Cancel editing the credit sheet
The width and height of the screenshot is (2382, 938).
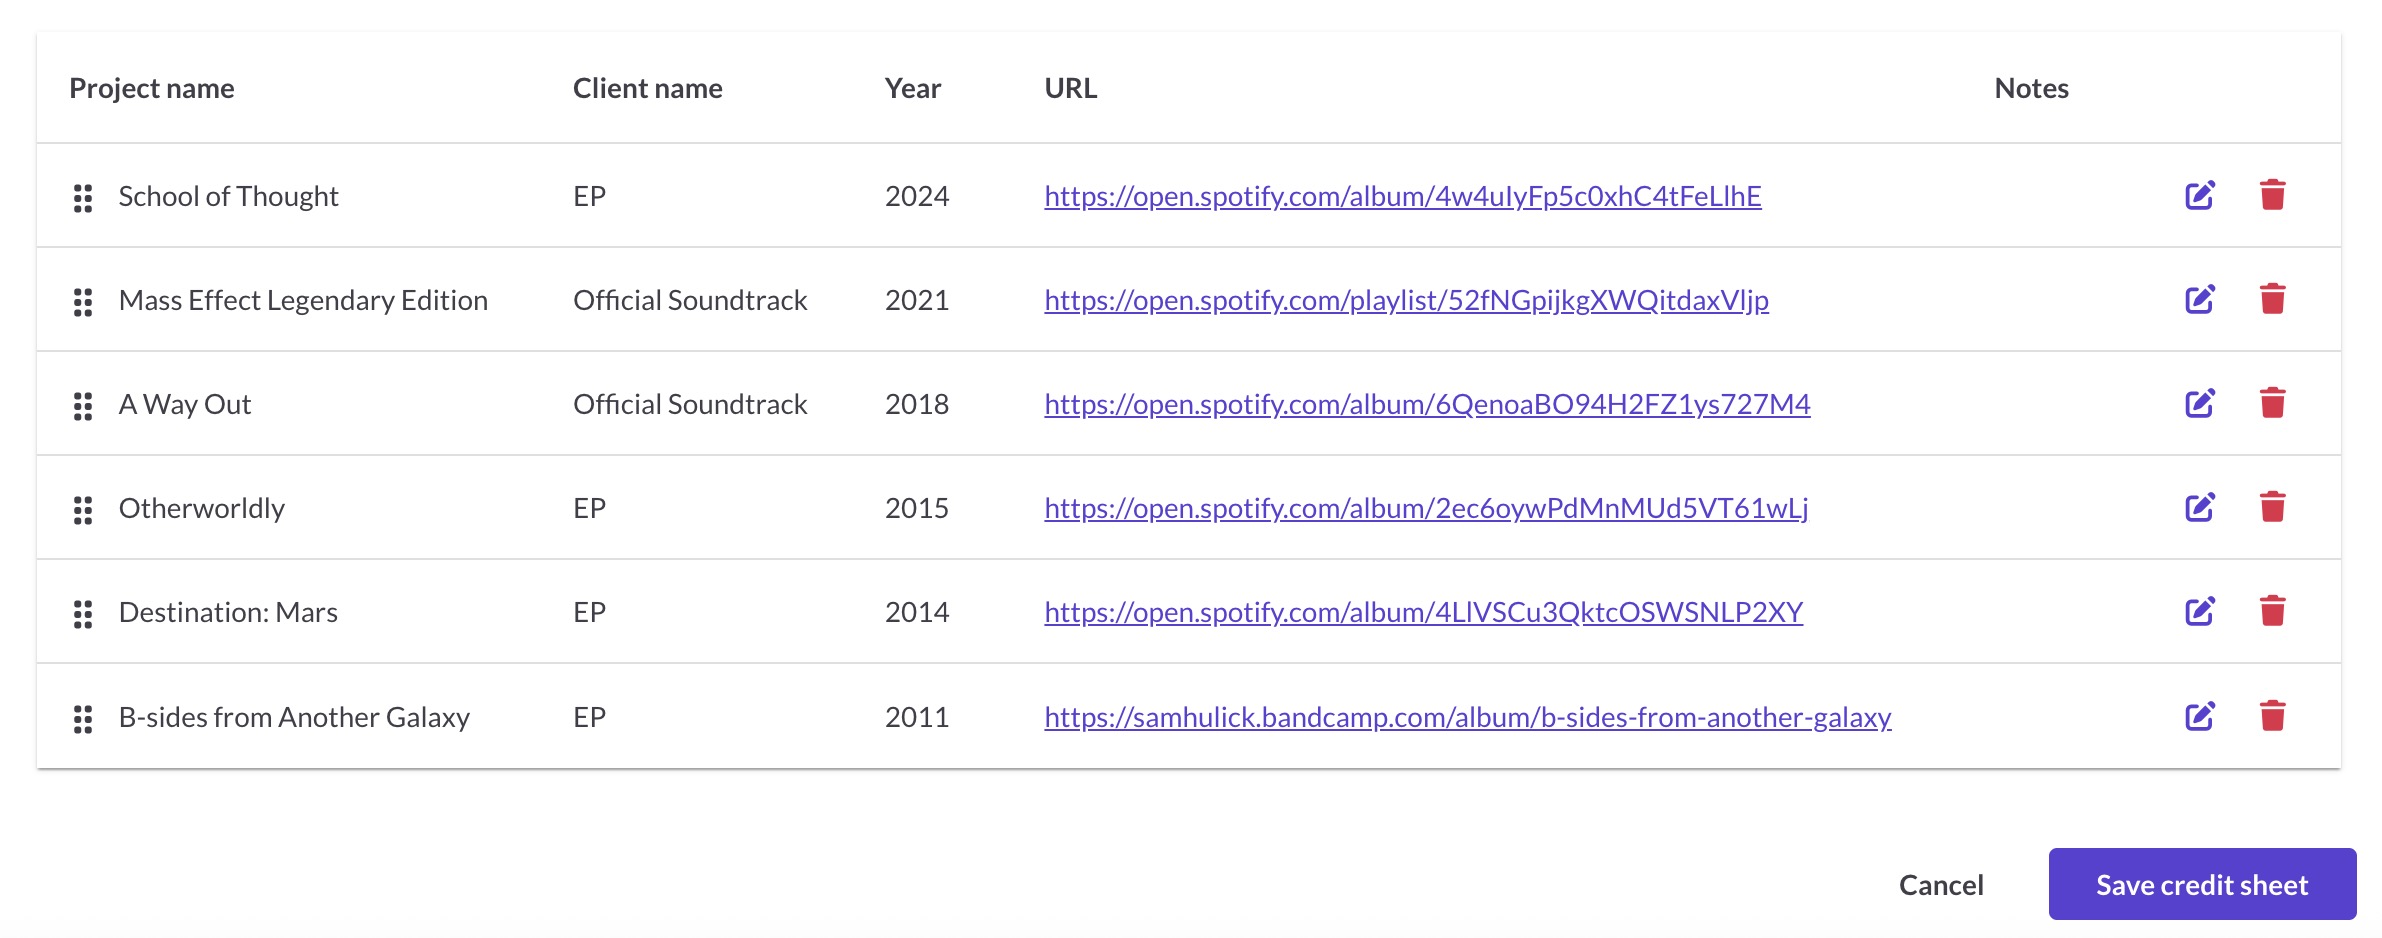(1941, 885)
